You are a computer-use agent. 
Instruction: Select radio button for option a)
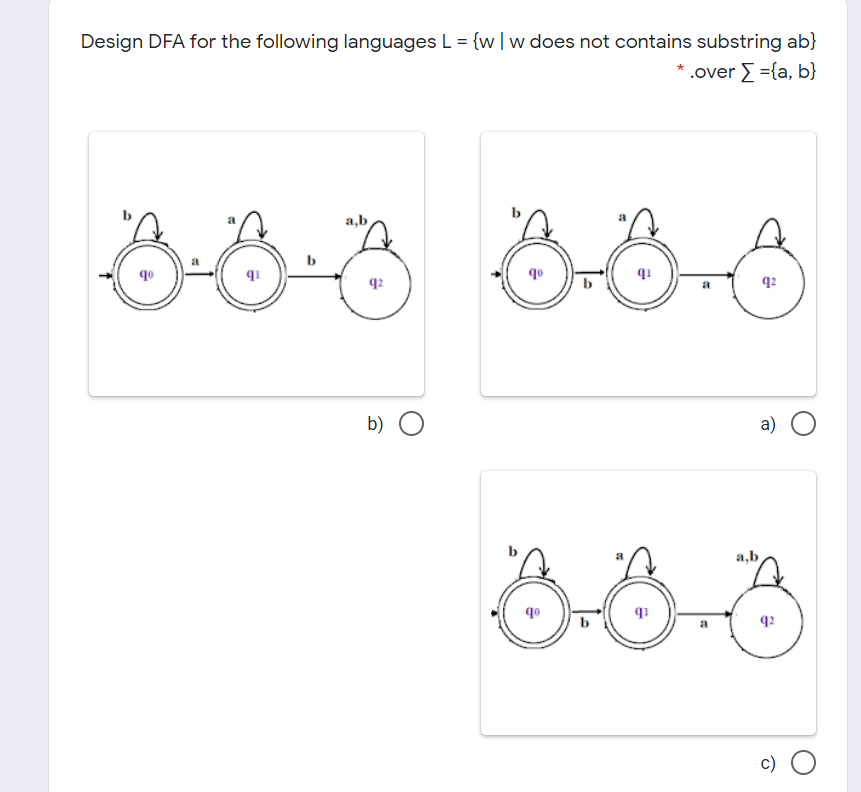point(803,423)
